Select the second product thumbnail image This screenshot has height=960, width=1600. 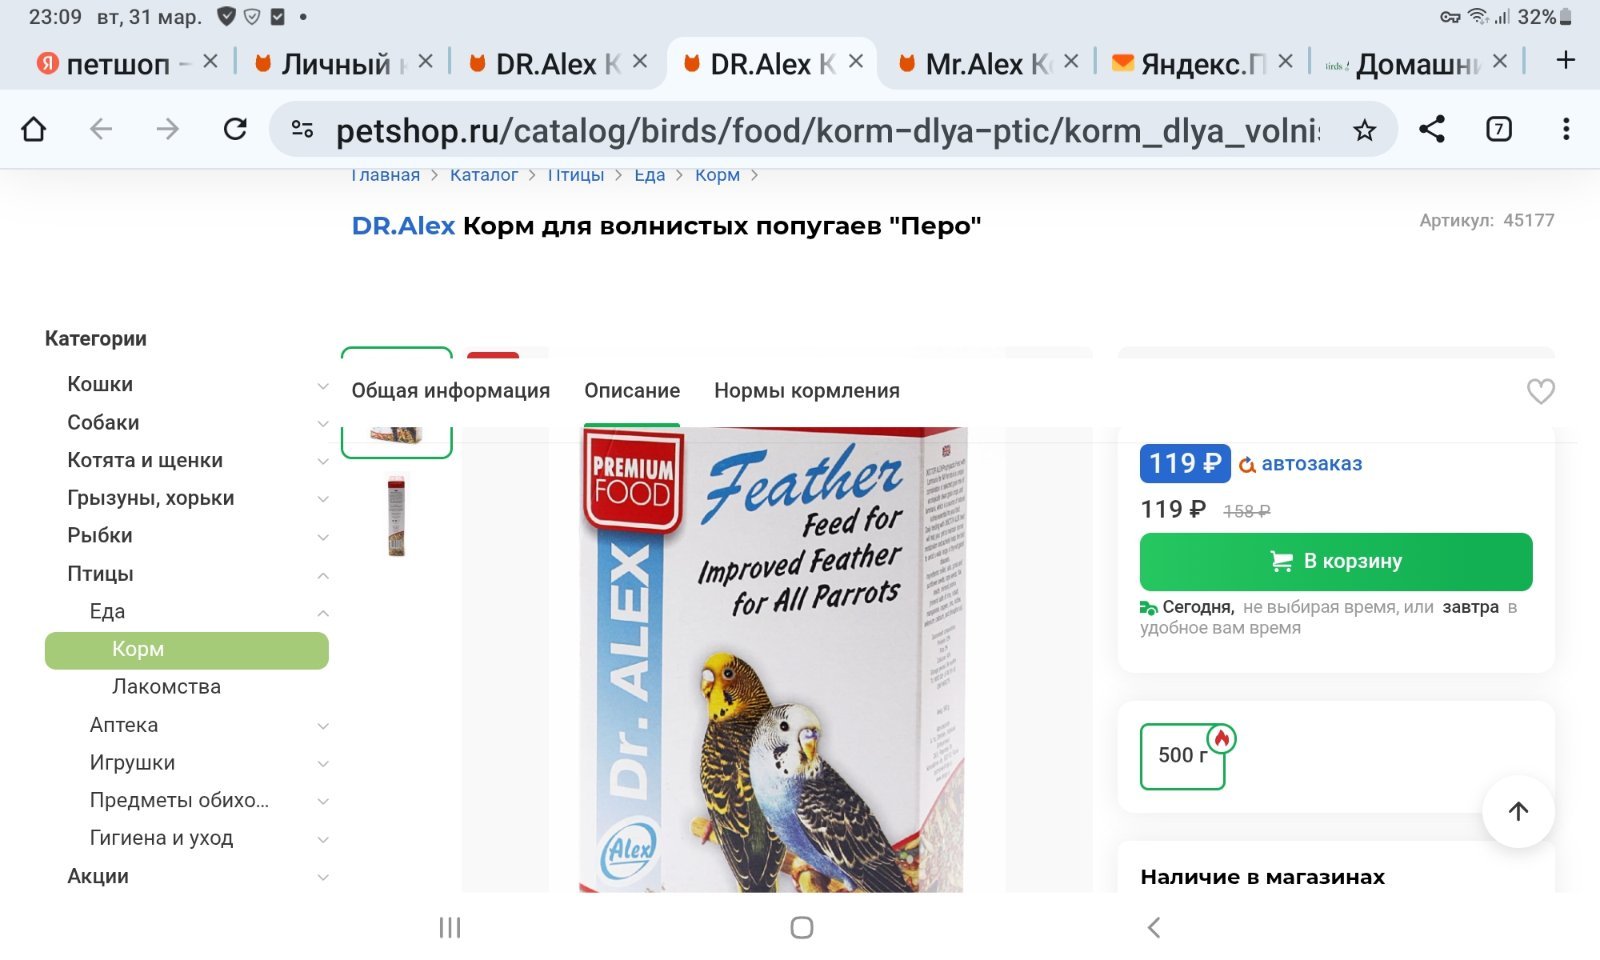click(397, 516)
